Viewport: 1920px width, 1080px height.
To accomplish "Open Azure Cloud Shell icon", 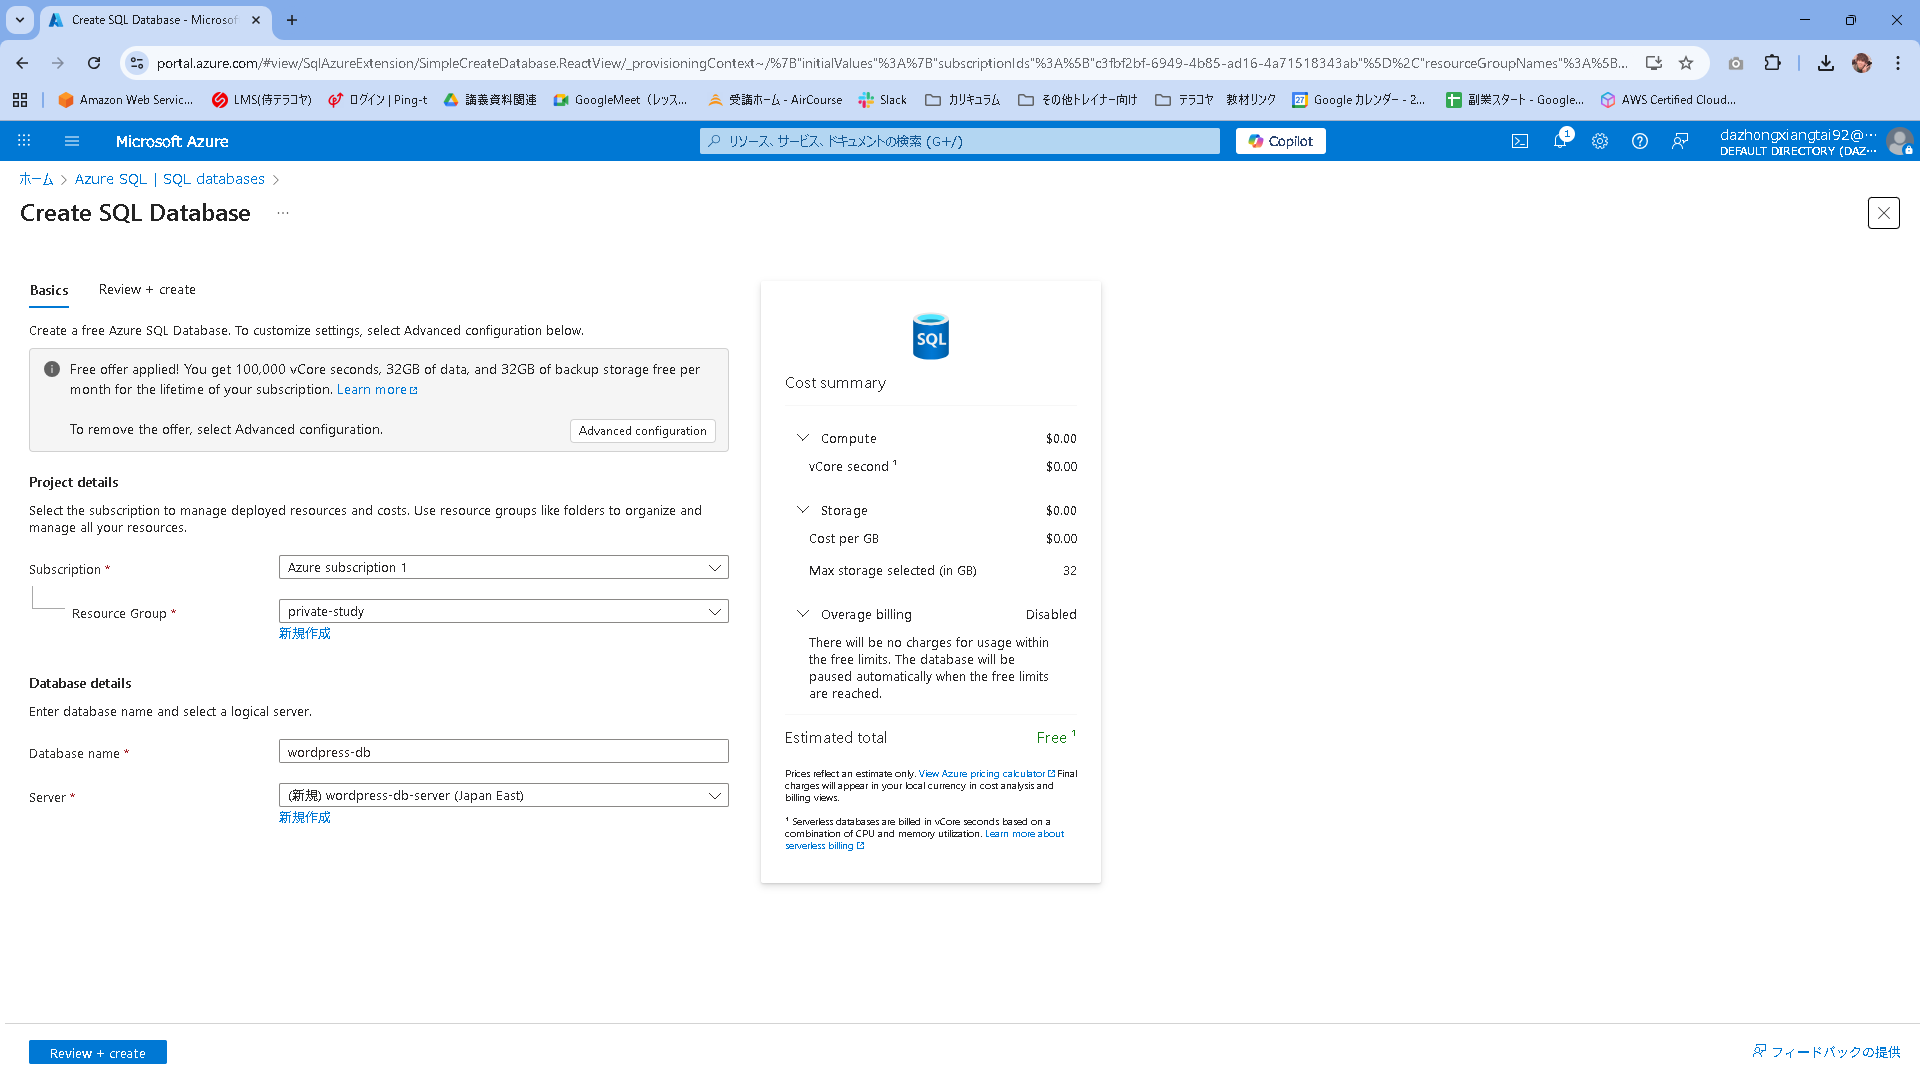I will [x=1519, y=141].
